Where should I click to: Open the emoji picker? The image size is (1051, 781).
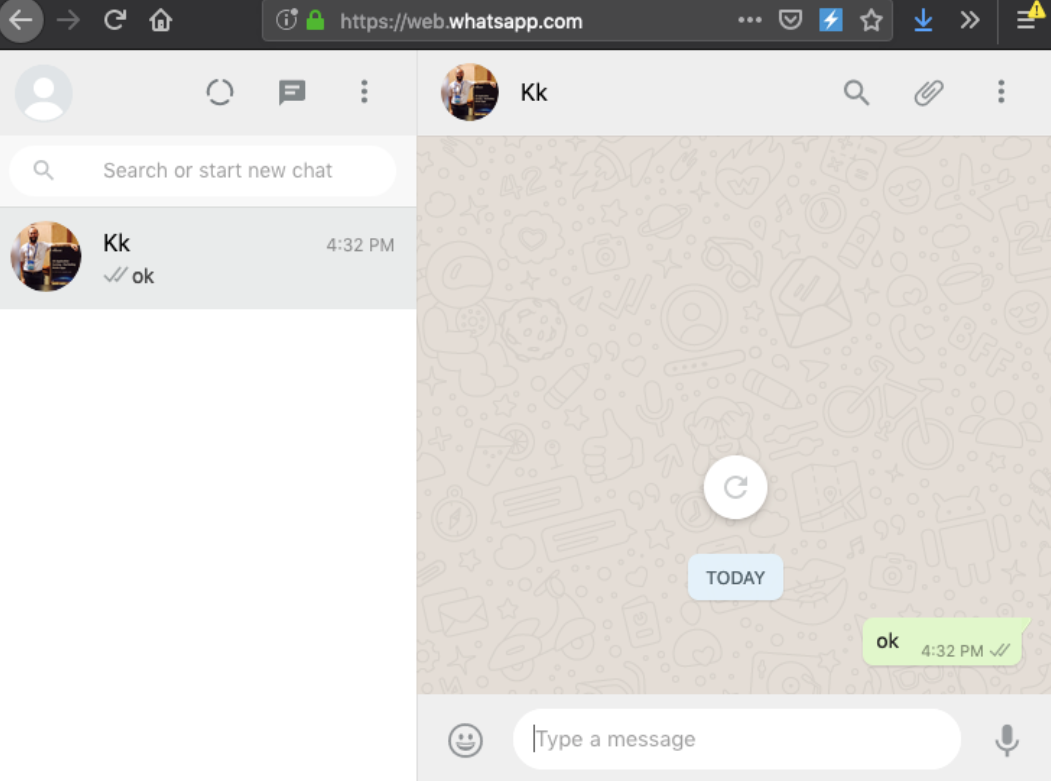tap(465, 740)
